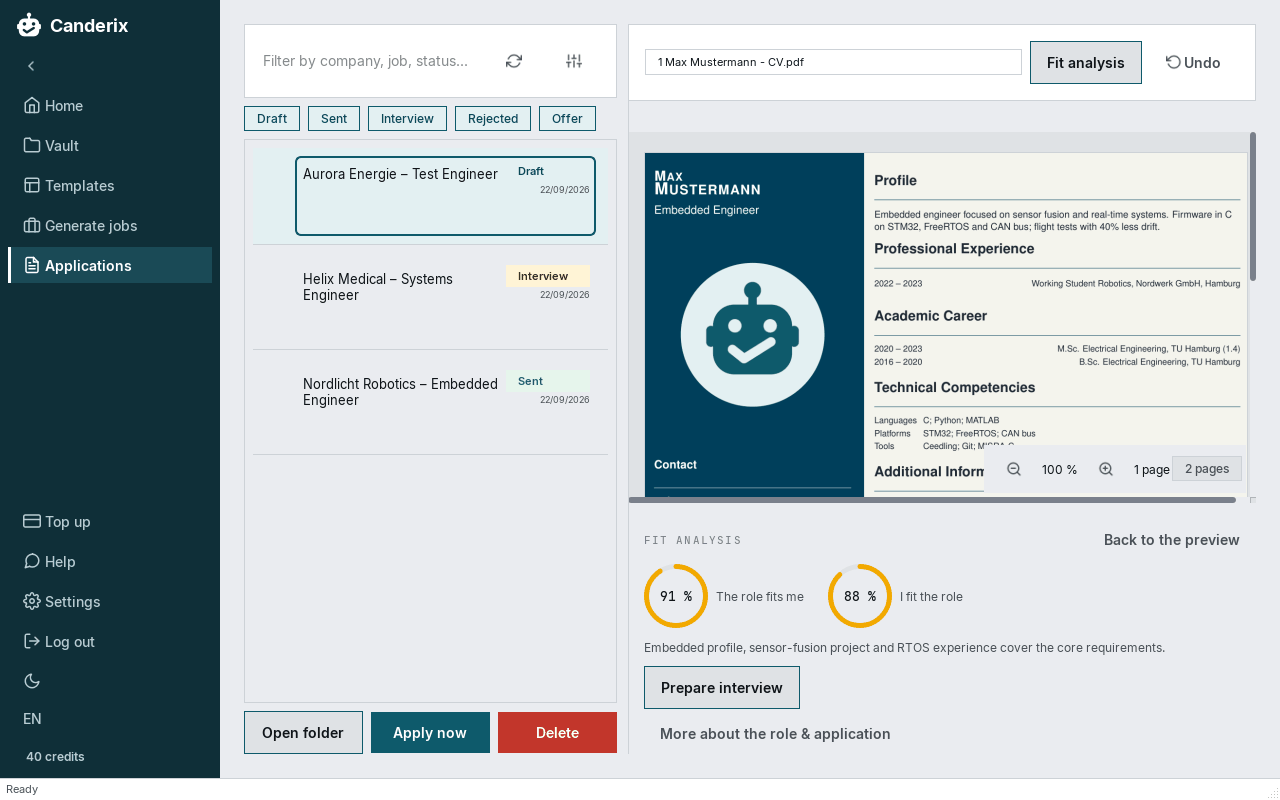This screenshot has height=800, width=1280.
Task: Switch preview to 2 pages view
Action: tap(1207, 469)
